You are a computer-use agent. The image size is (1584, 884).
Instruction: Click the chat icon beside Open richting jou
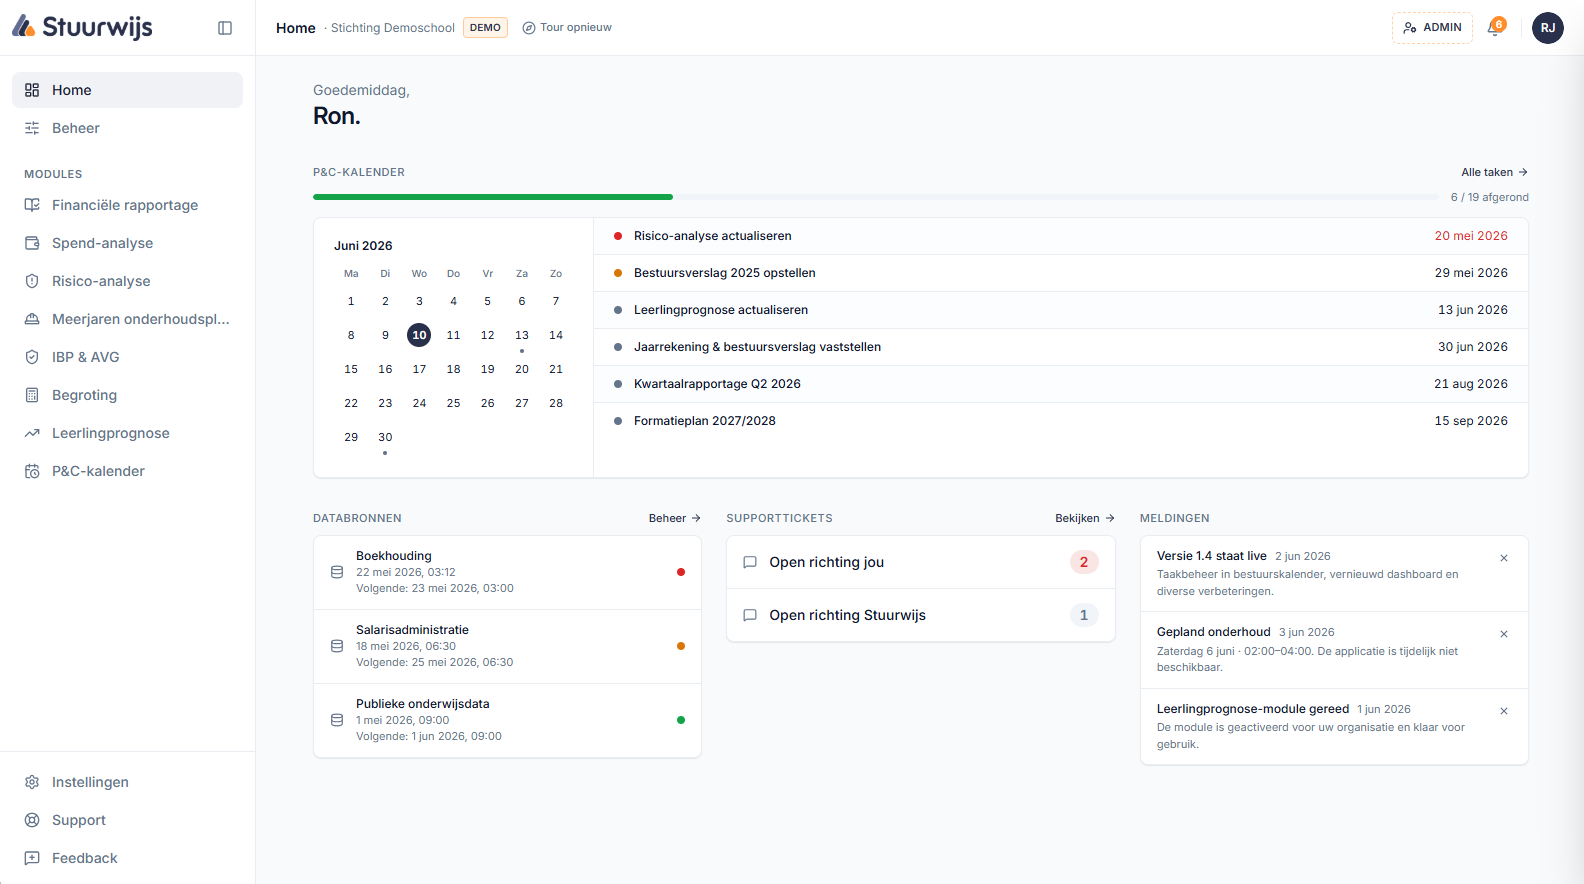750,562
